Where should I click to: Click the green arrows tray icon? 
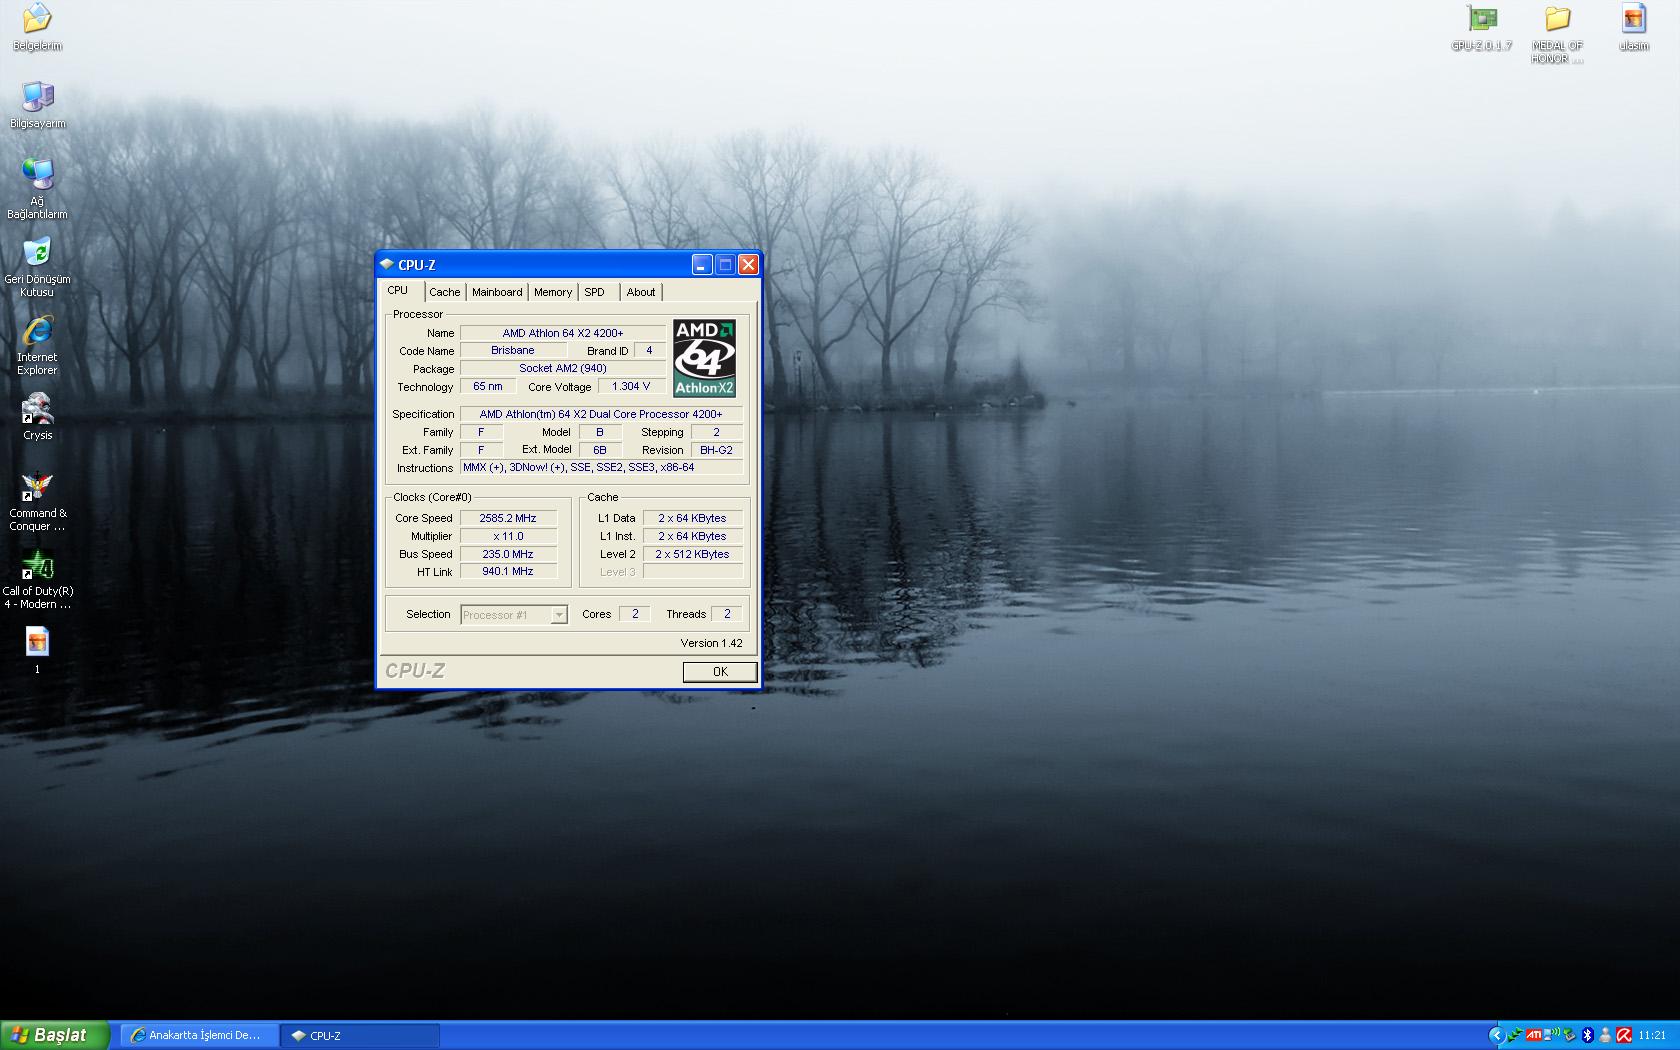pyautogui.click(x=1515, y=1036)
